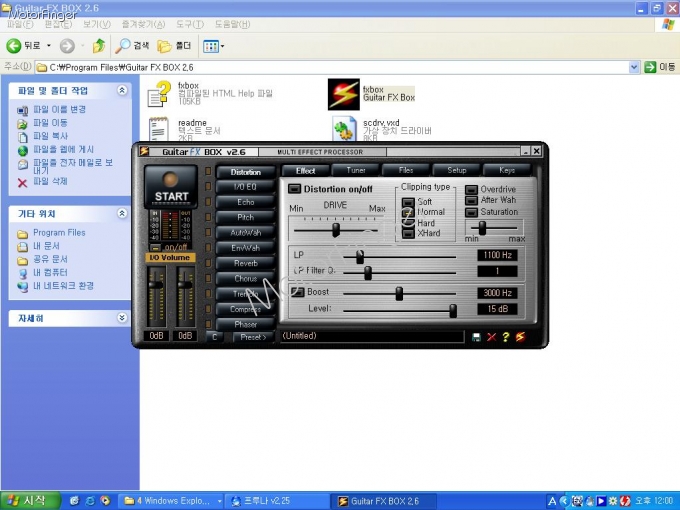Select the Reverb effect button
Viewport: 680px width, 510px height.
point(245,263)
